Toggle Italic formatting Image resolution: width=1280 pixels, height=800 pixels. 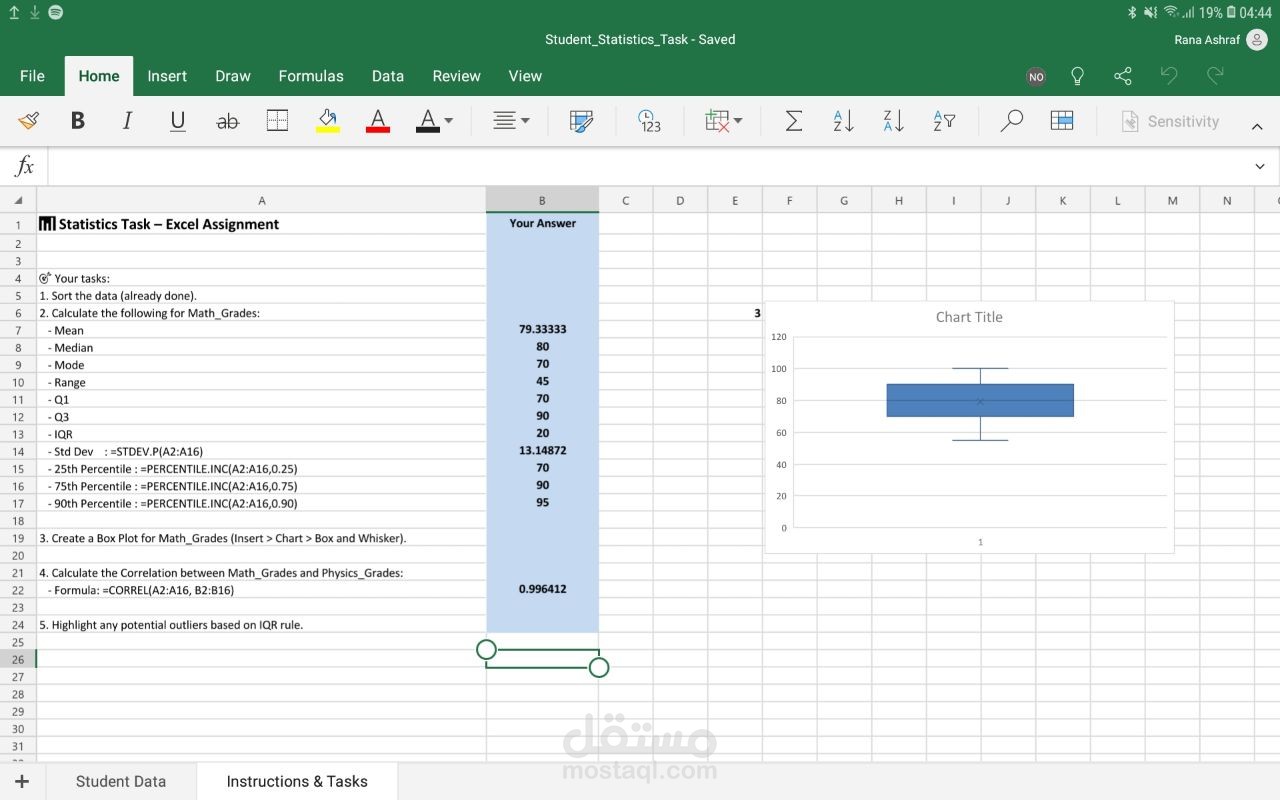point(127,121)
